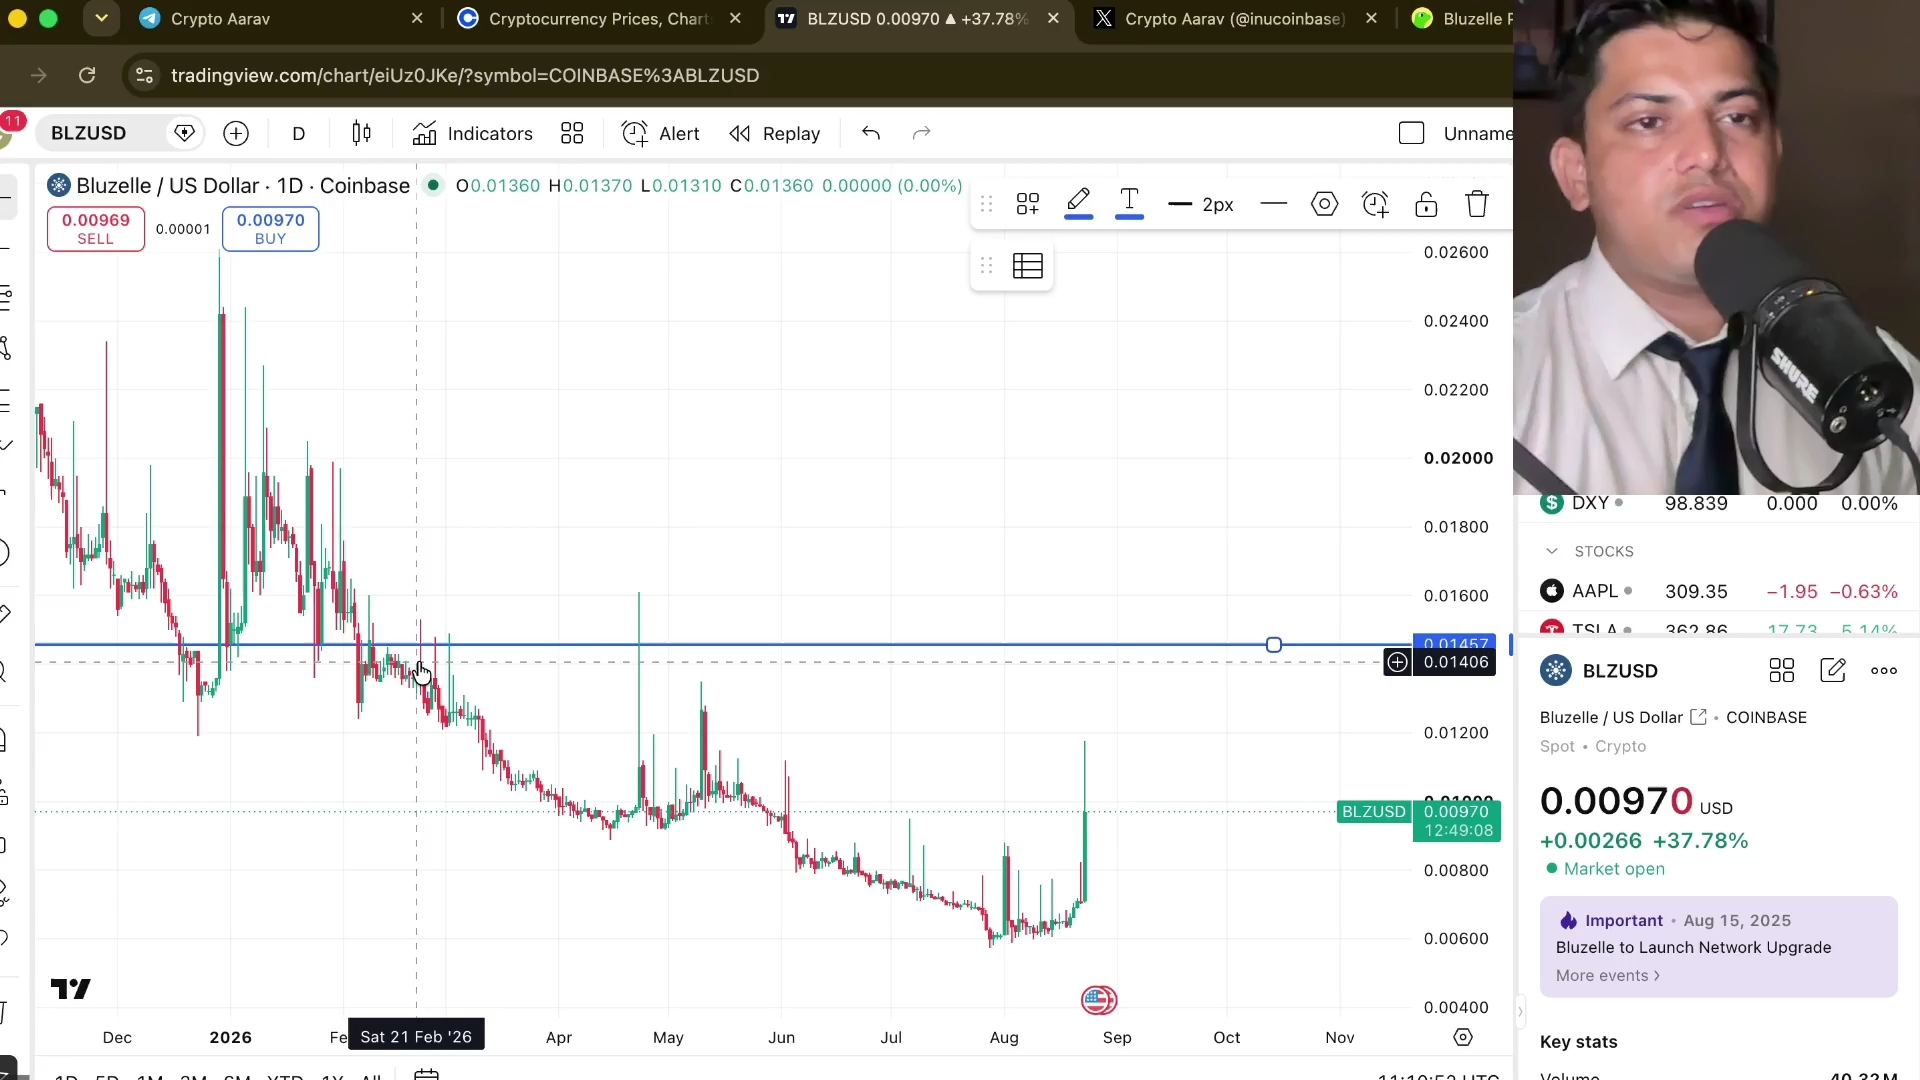
Task: Focus the tradingview.com address bar
Action: 465,76
